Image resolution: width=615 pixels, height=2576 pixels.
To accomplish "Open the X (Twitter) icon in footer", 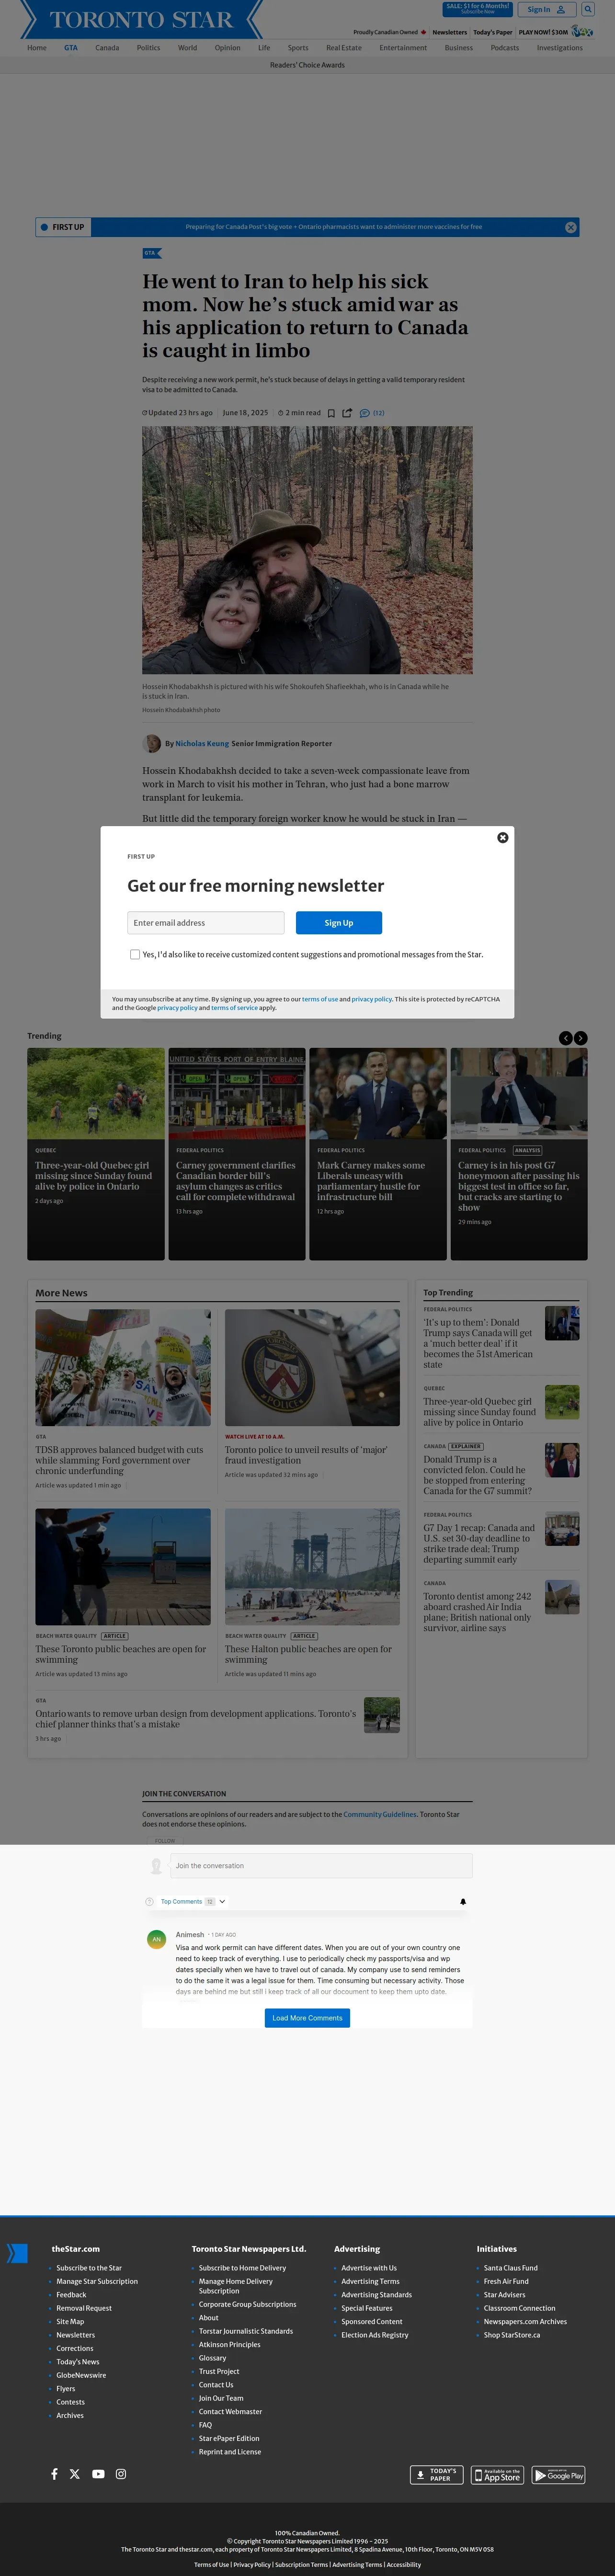I will pos(75,2474).
